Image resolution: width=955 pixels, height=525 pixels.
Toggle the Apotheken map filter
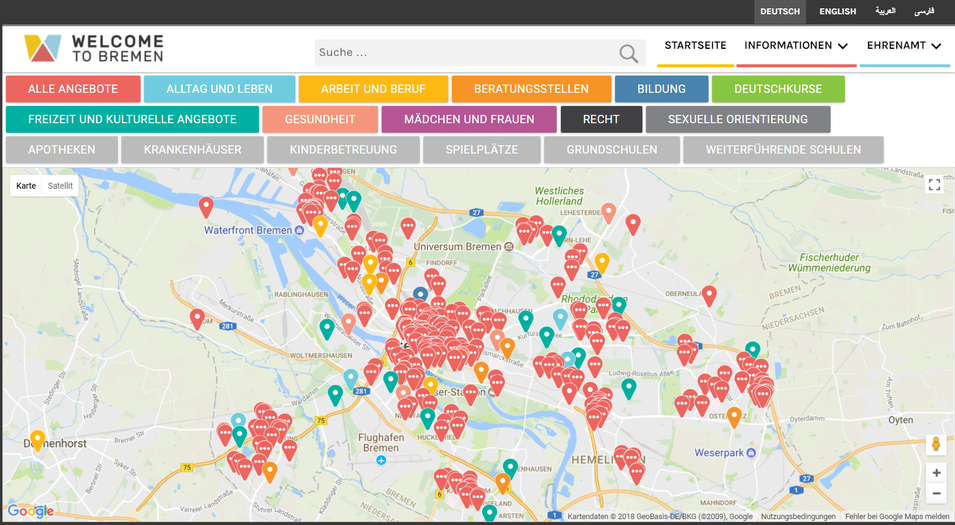(x=62, y=150)
